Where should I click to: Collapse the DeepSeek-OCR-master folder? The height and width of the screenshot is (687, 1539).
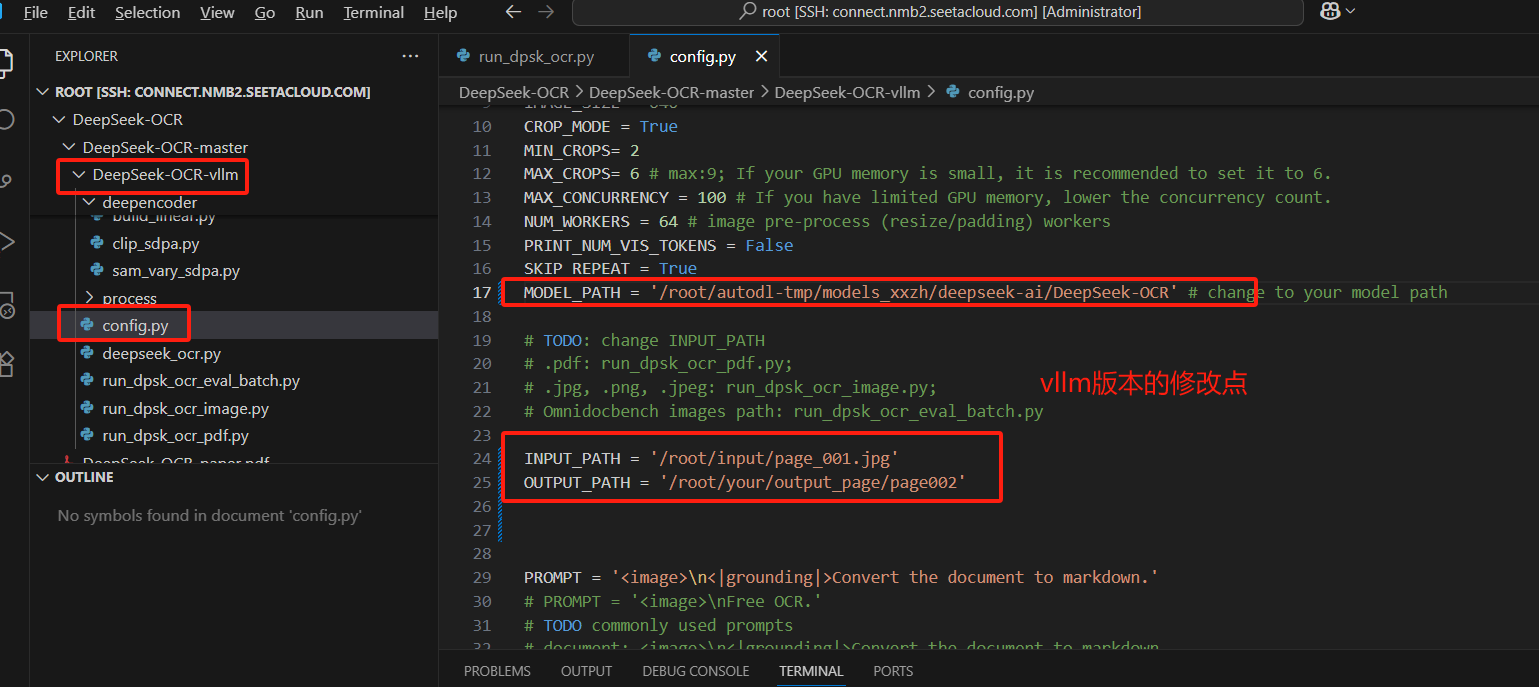point(68,148)
